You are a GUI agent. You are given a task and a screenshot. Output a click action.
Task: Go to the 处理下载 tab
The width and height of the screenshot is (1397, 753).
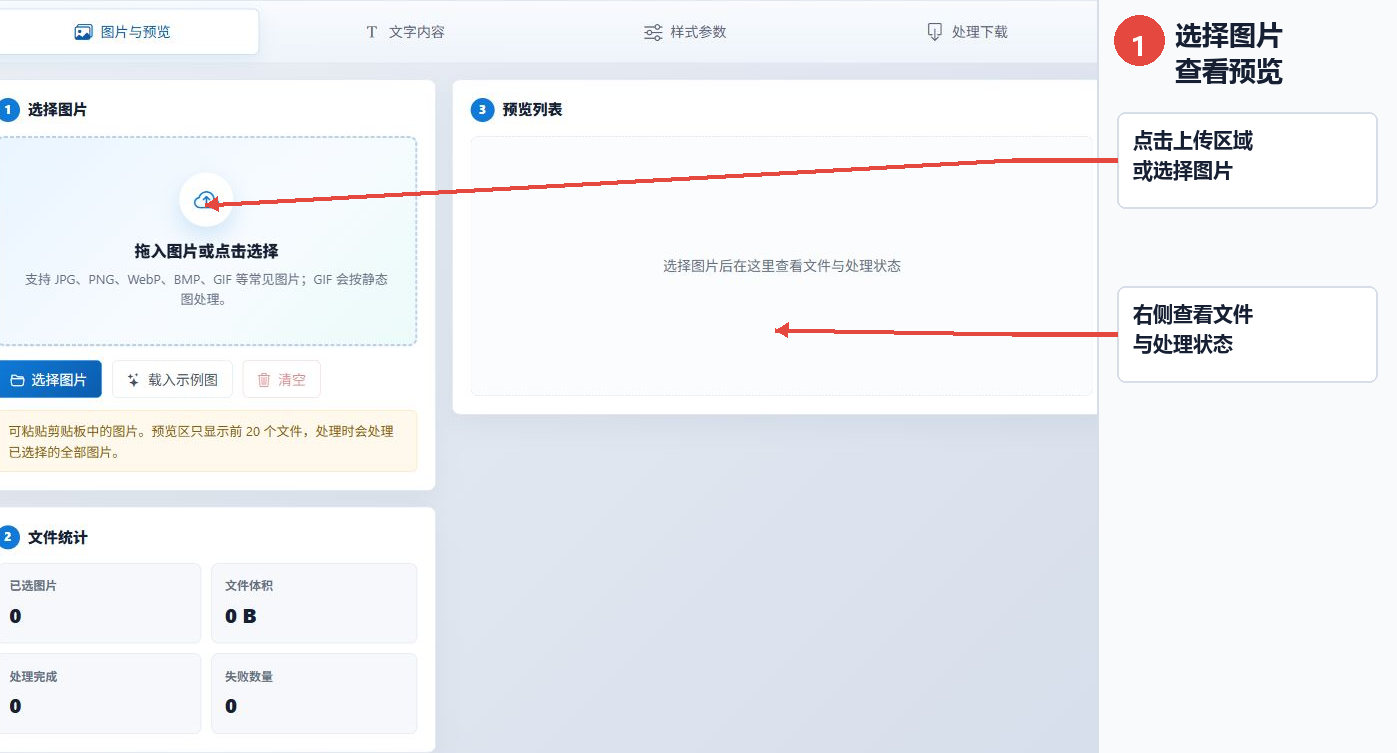point(967,32)
